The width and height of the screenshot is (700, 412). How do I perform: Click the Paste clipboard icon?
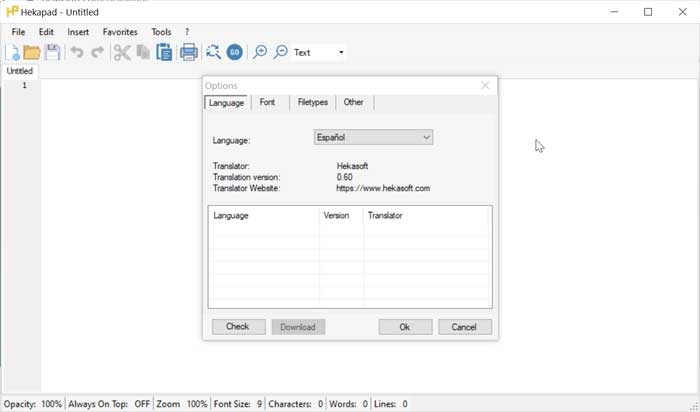coord(164,53)
